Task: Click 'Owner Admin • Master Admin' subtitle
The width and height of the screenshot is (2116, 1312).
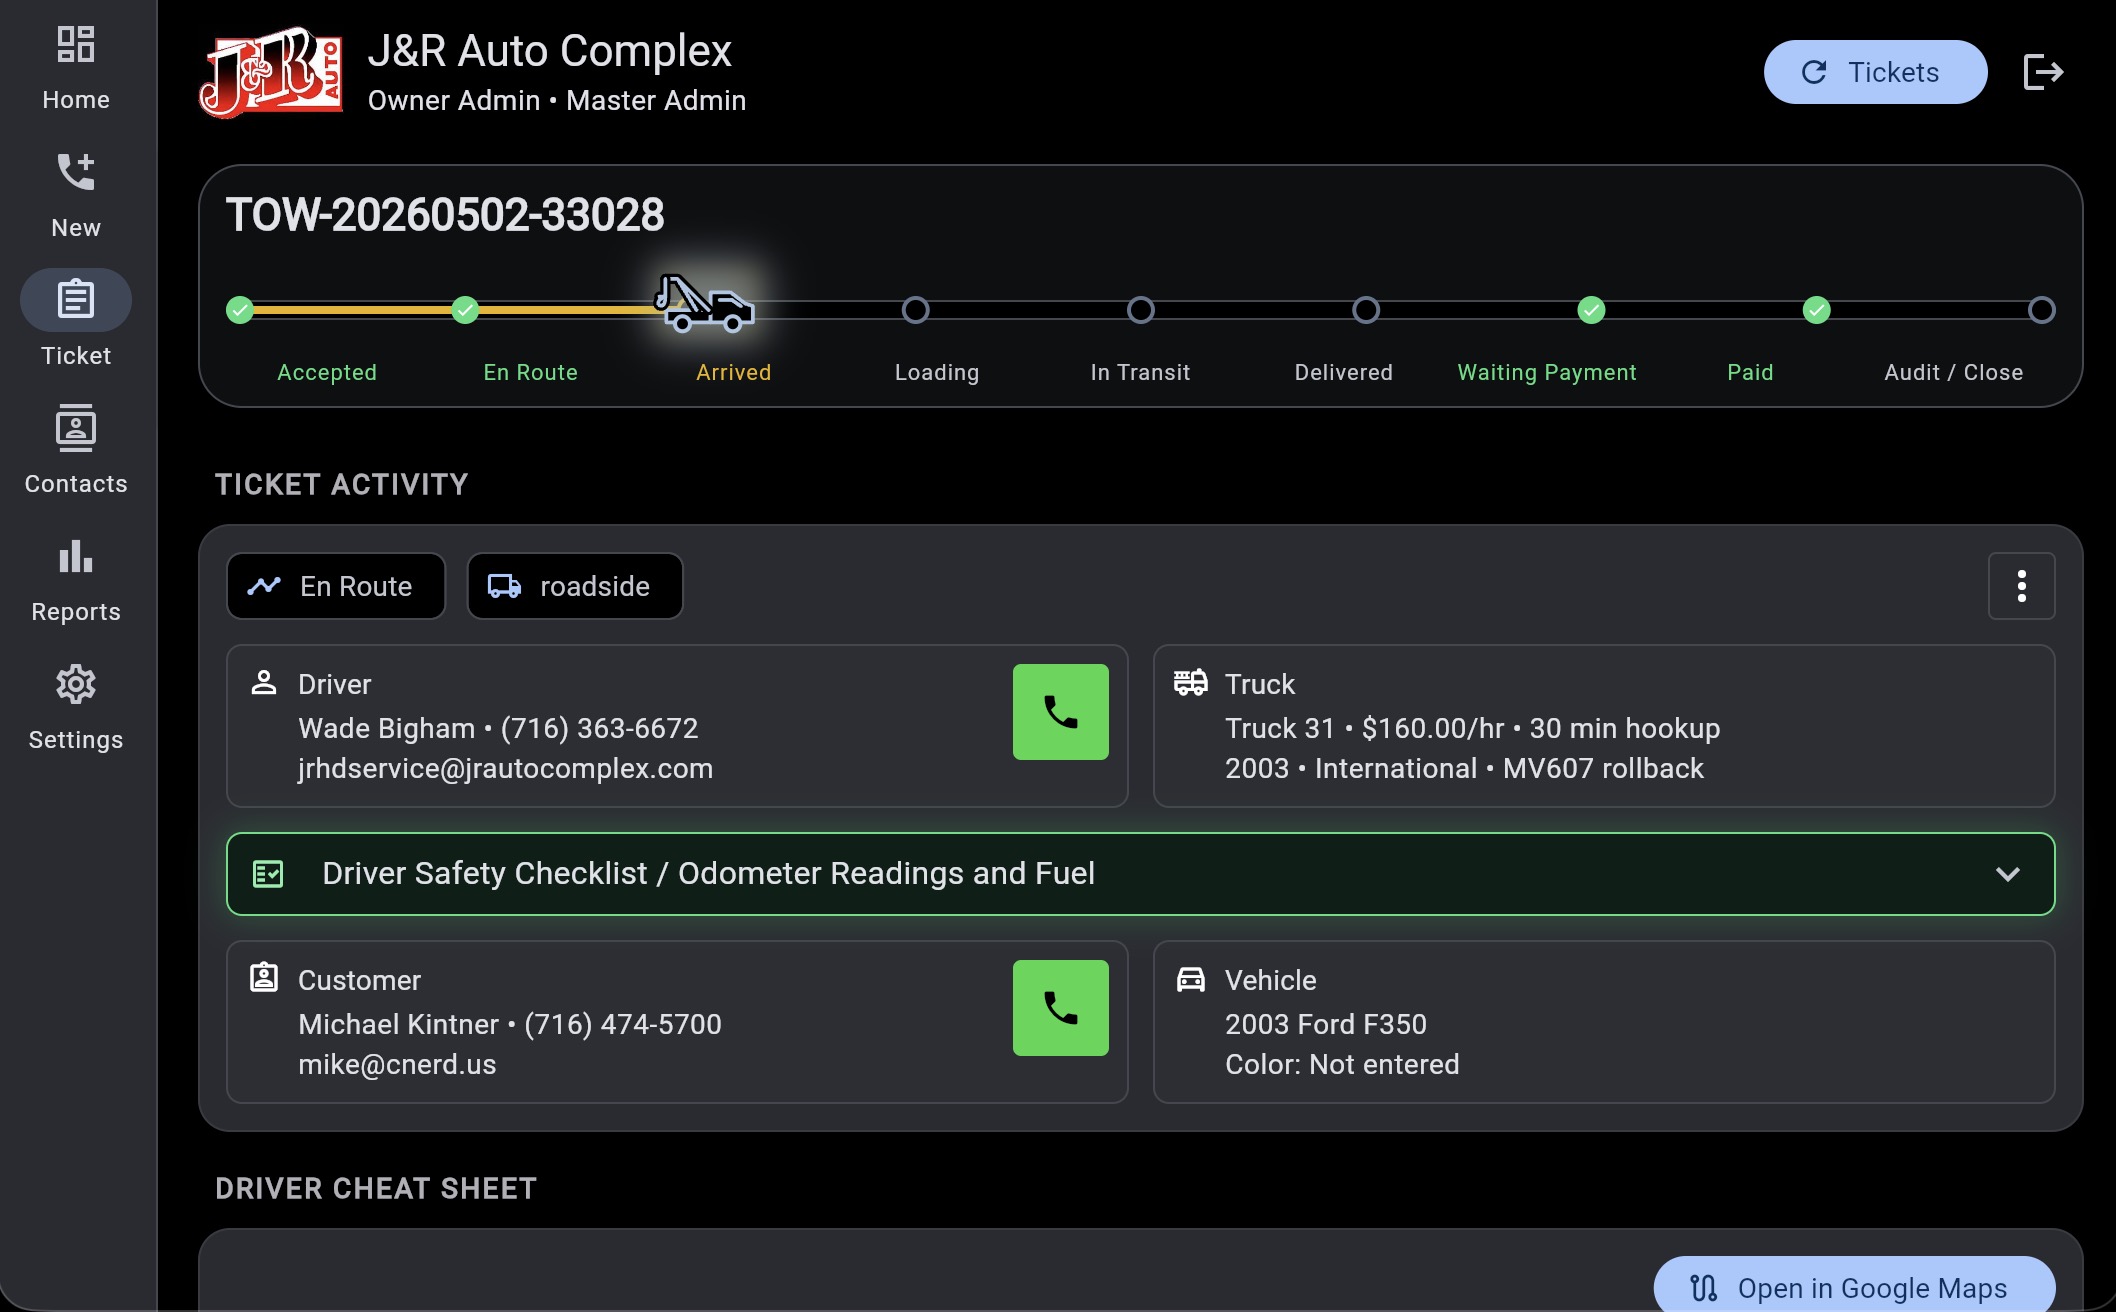Action: 557,100
